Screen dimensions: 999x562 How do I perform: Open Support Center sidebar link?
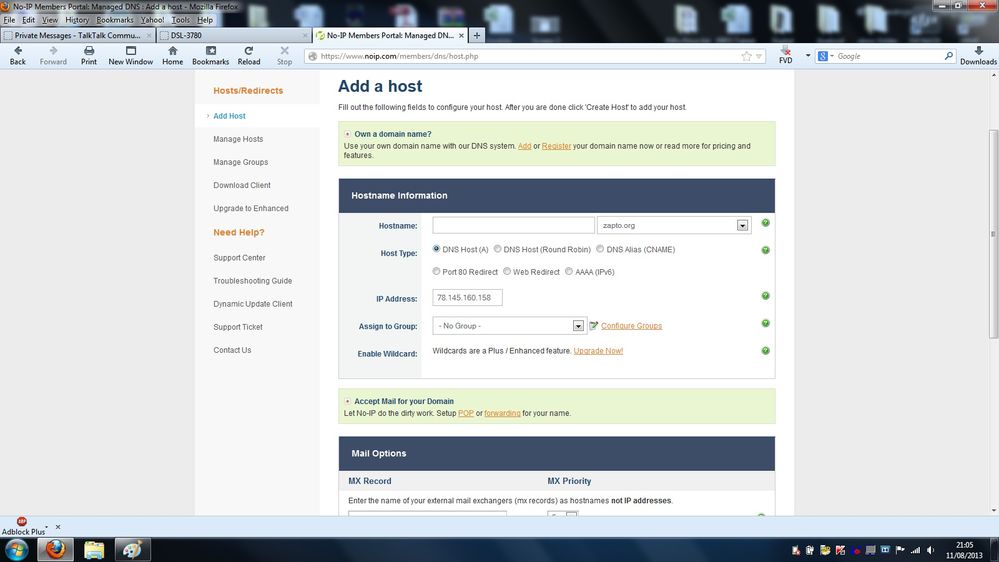pos(239,257)
